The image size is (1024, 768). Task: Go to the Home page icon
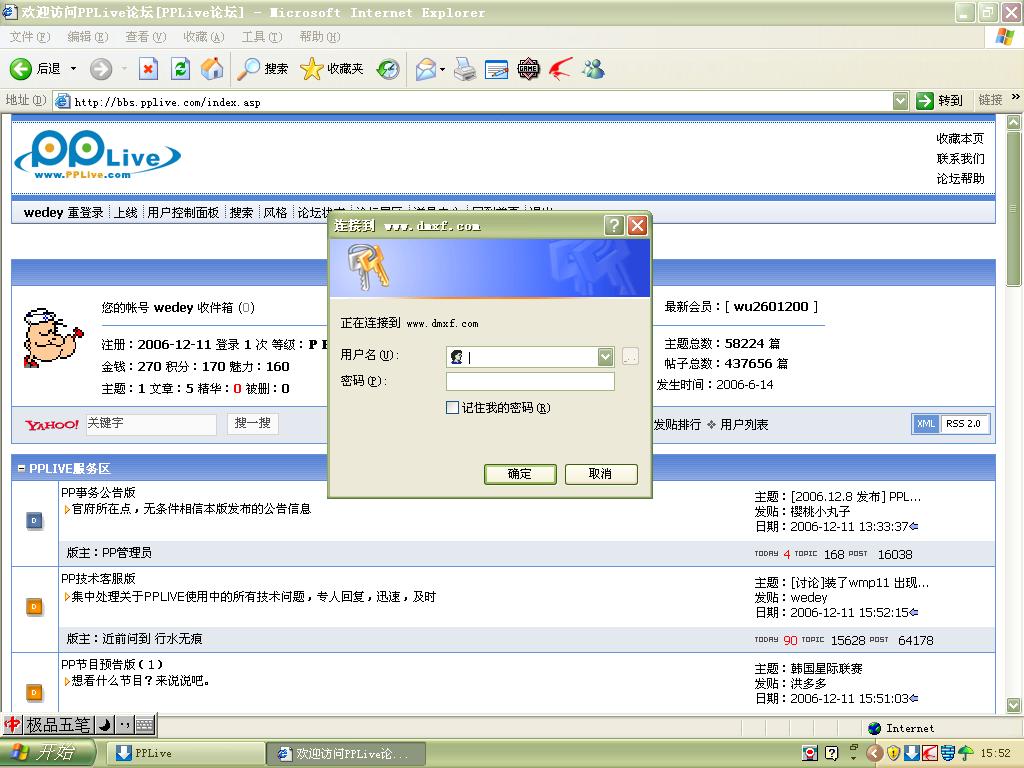coord(212,69)
